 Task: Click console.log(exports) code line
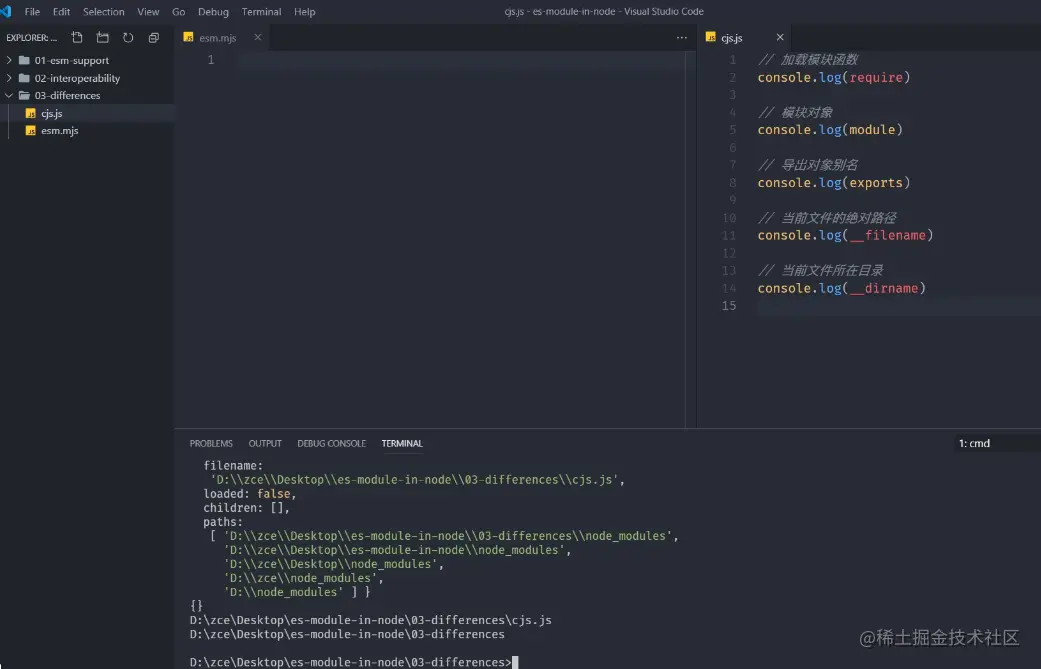(834, 183)
